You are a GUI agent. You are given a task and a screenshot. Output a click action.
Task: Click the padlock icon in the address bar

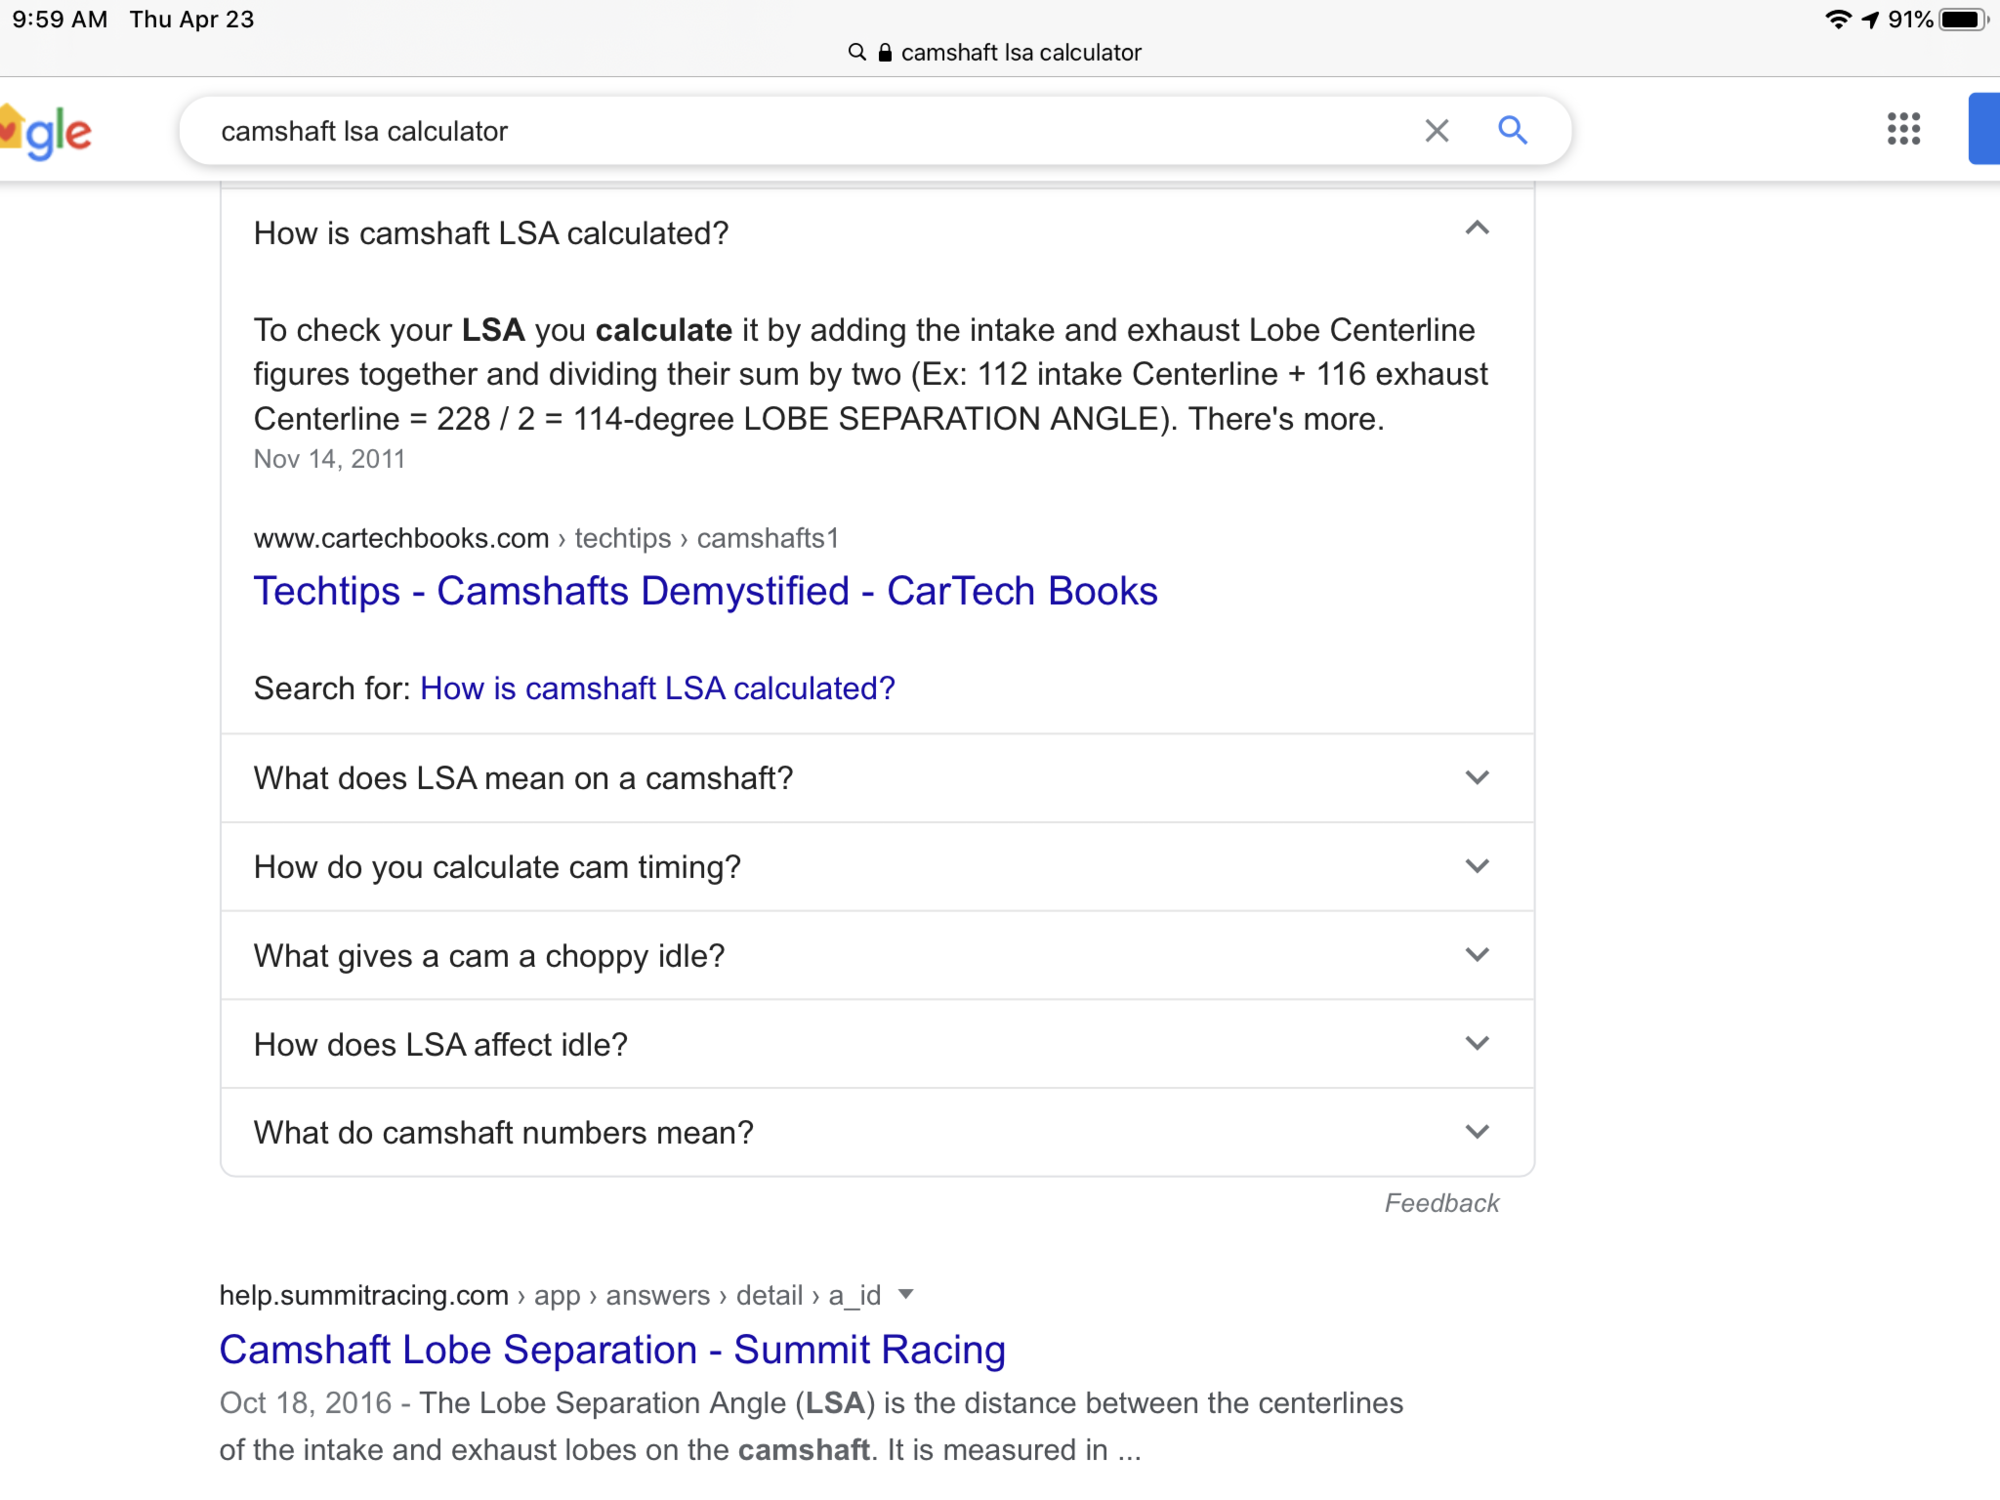pos(884,52)
